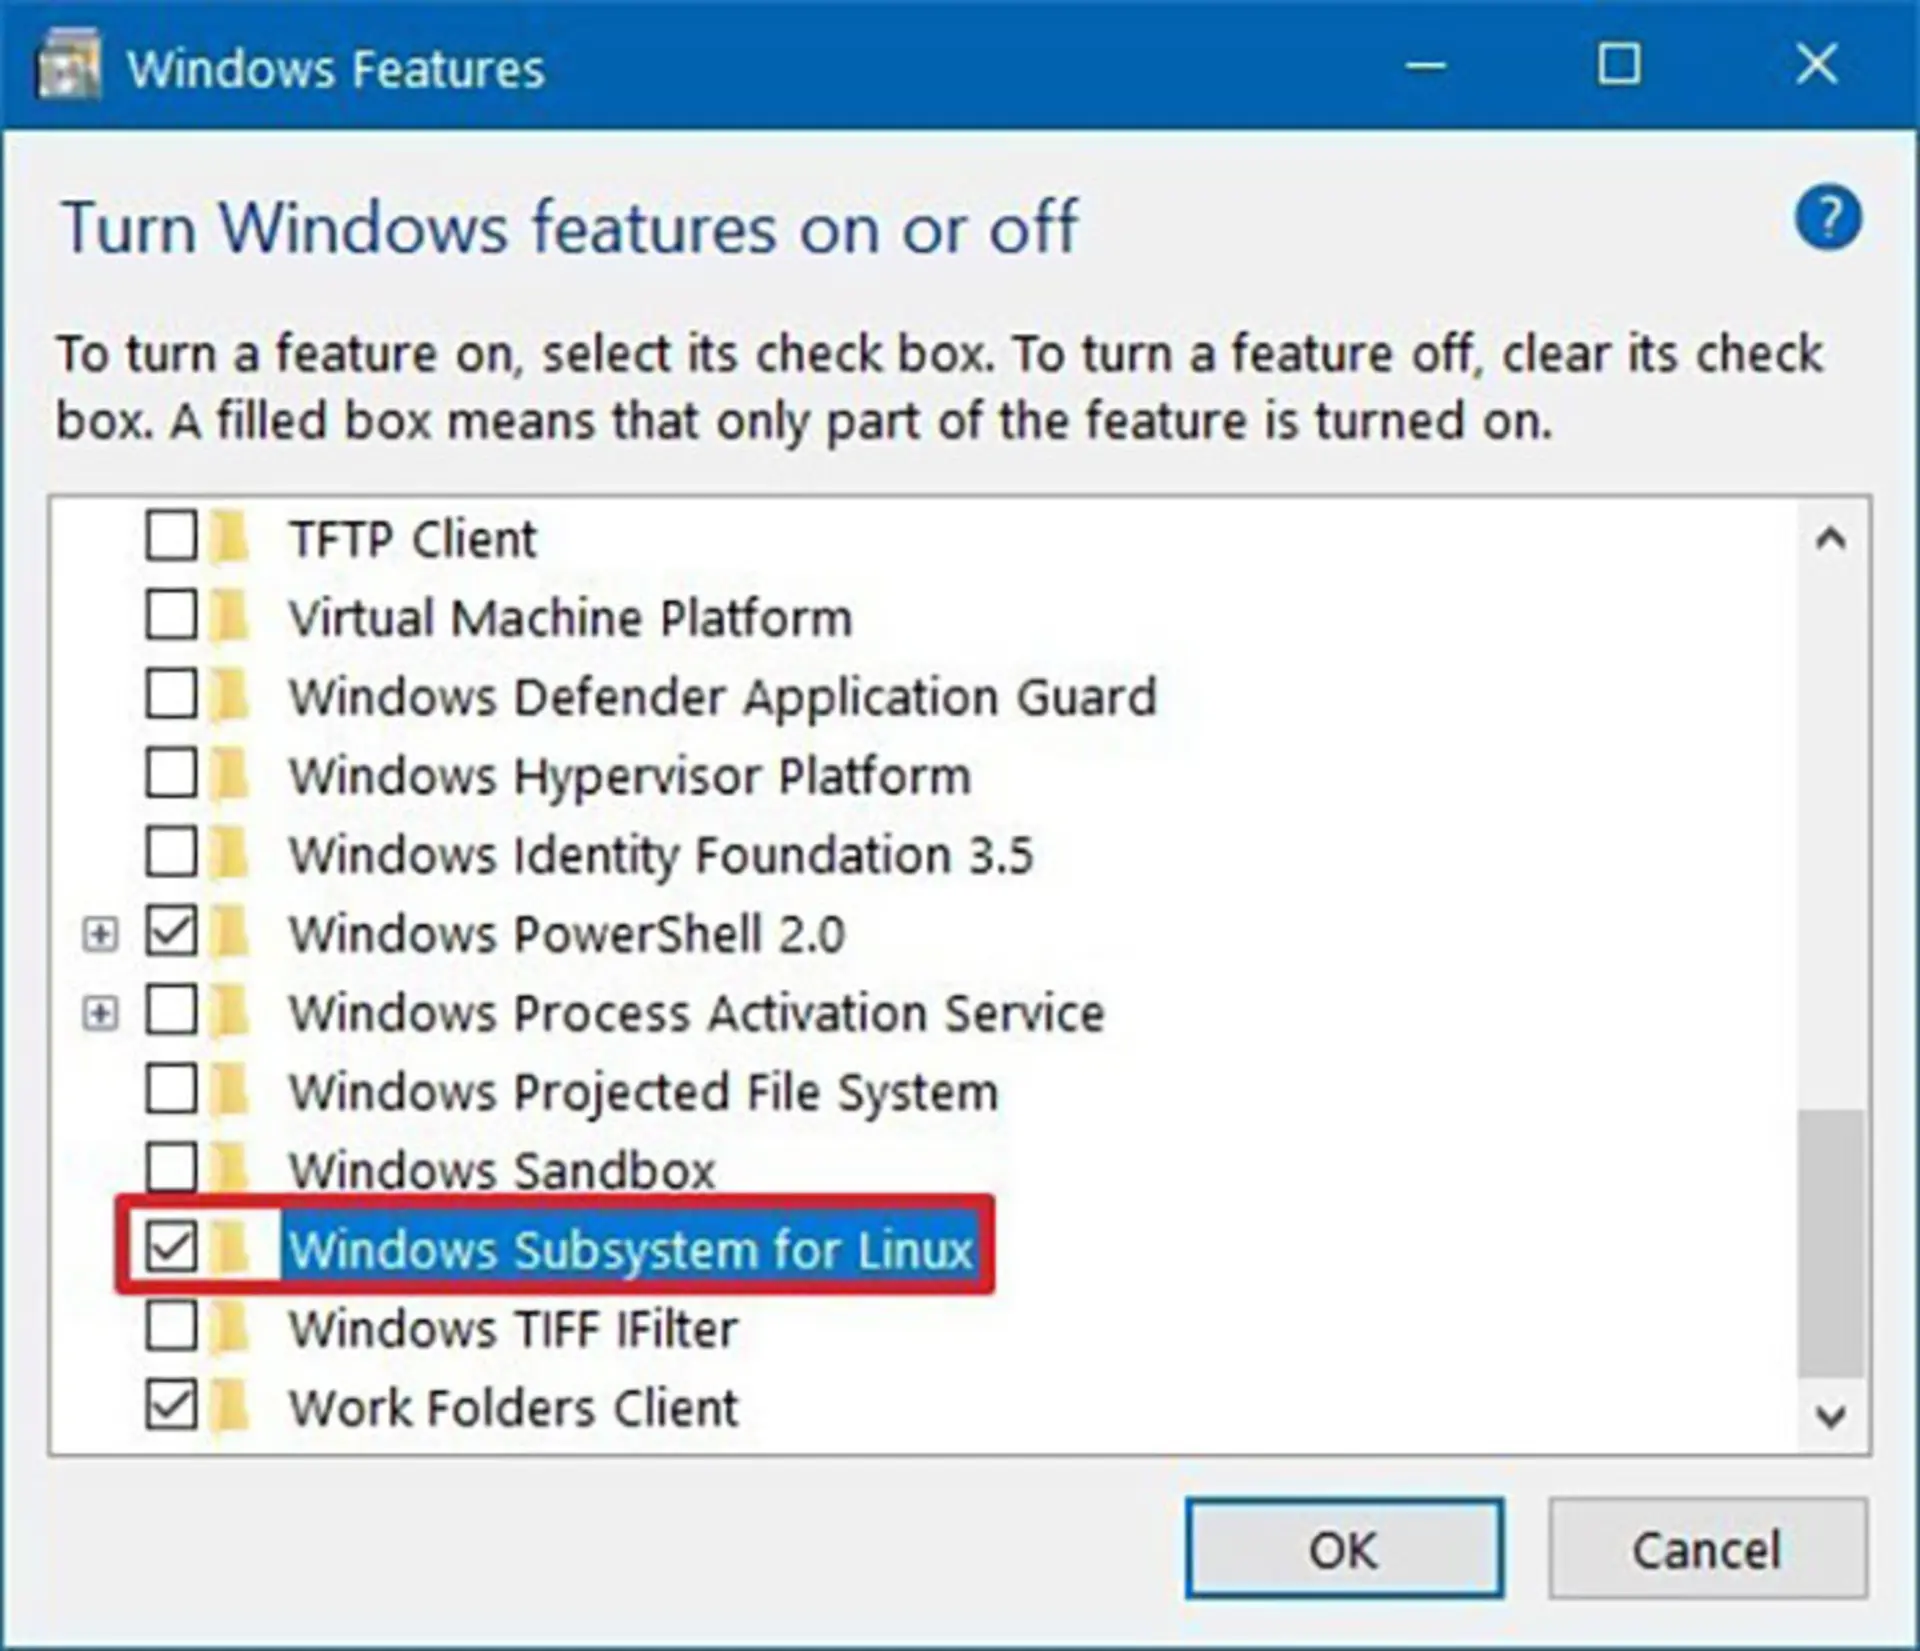
Task: Uncheck Windows Subsystem for Linux checkbox
Action: [171, 1247]
